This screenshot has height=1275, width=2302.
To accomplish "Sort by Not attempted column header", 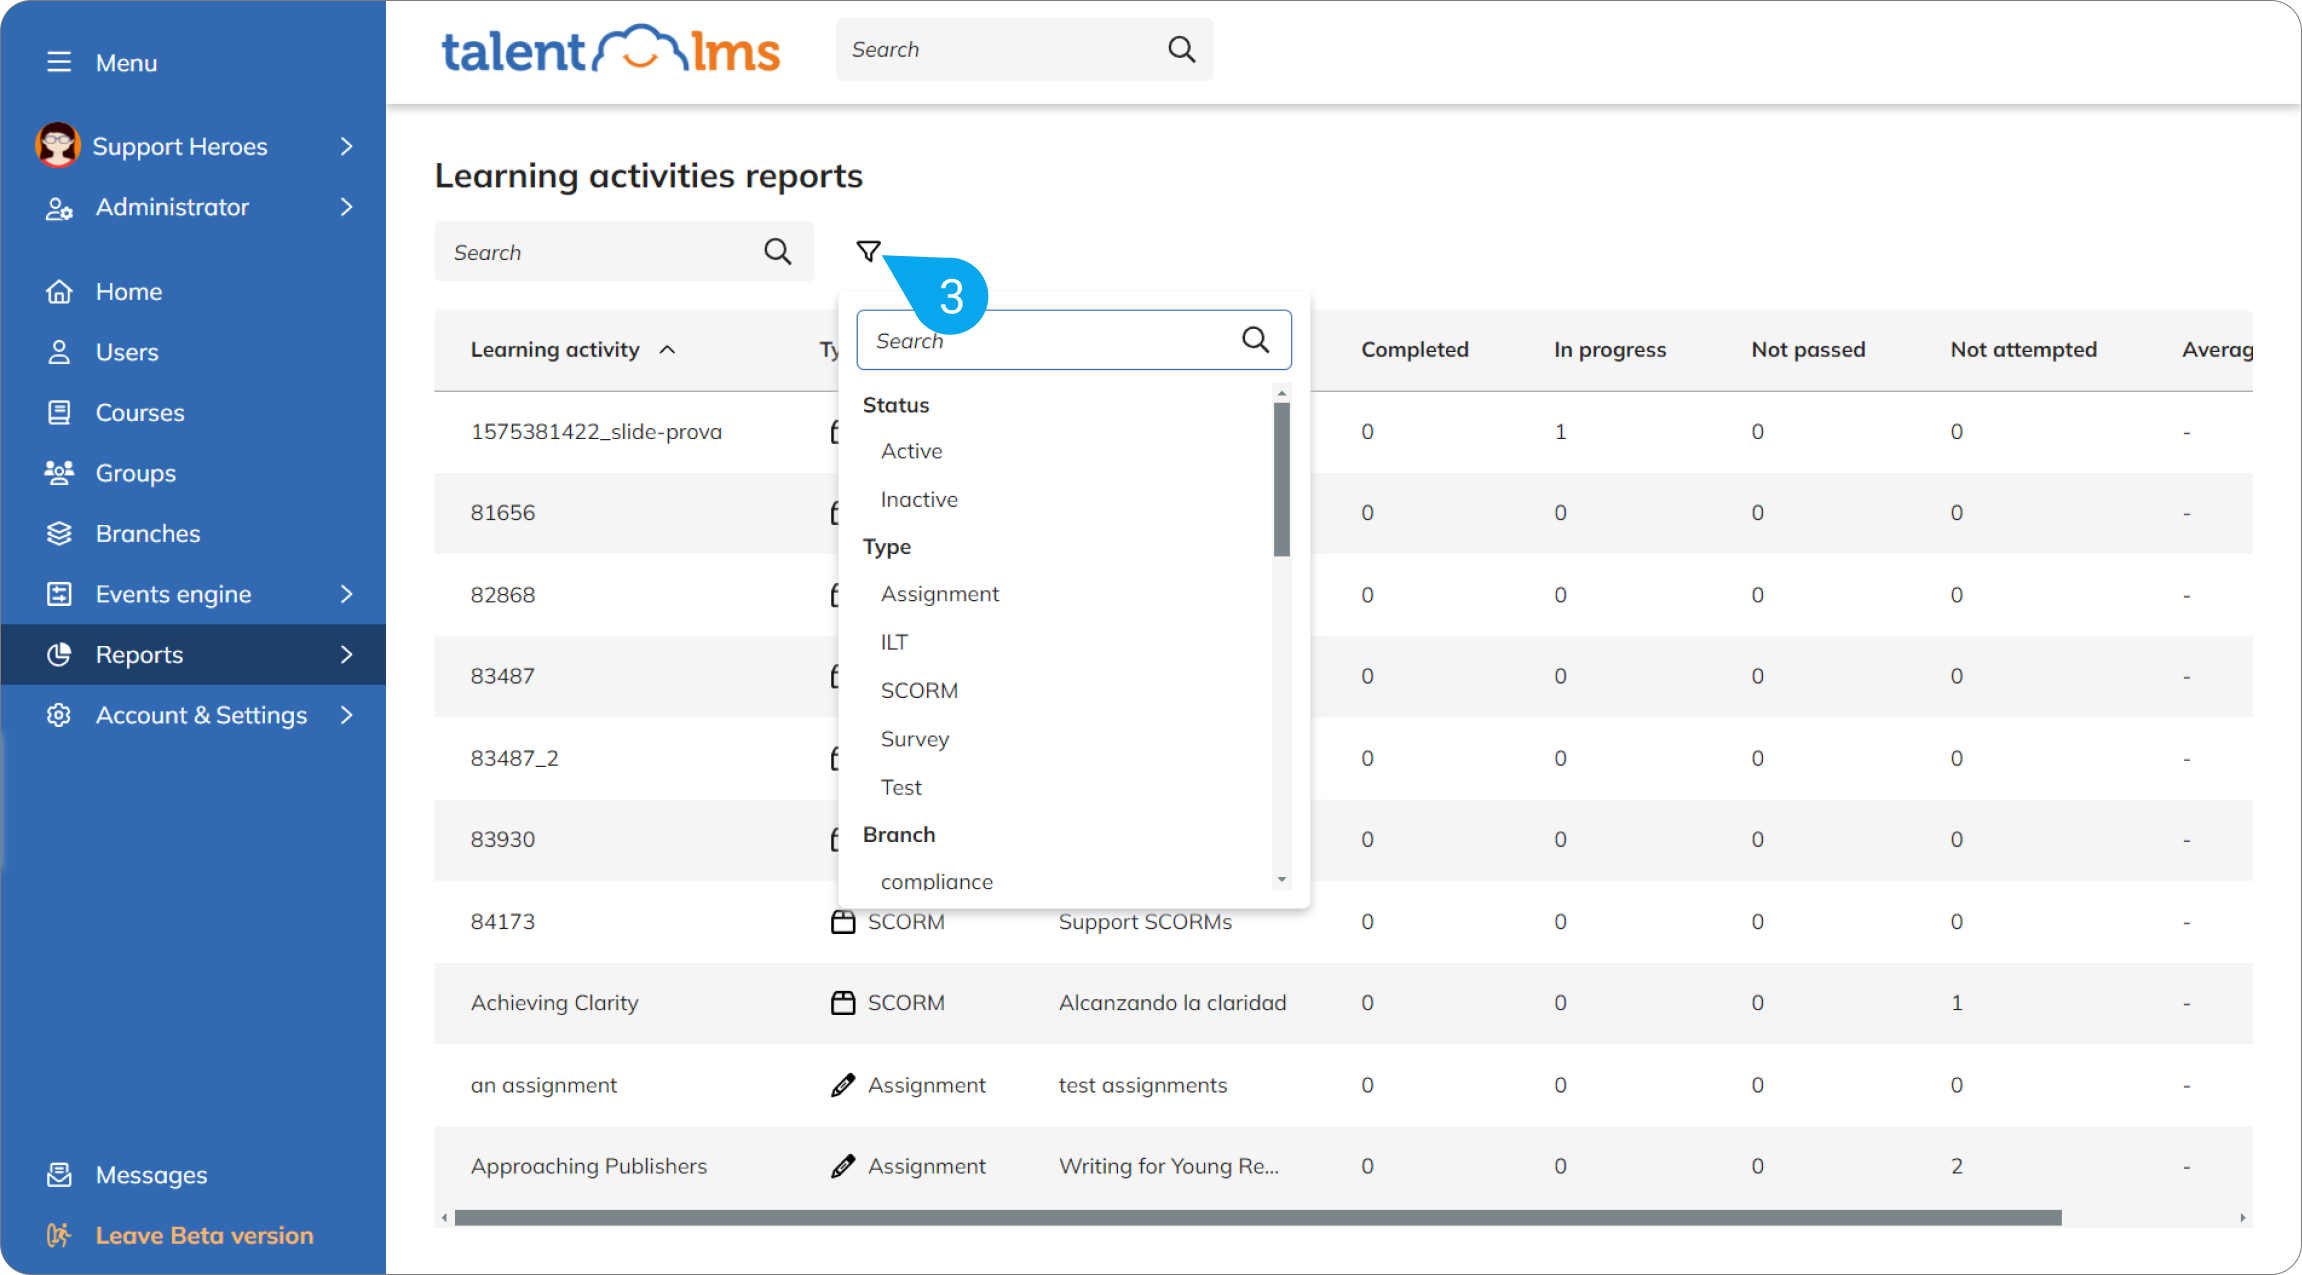I will coord(2023,350).
